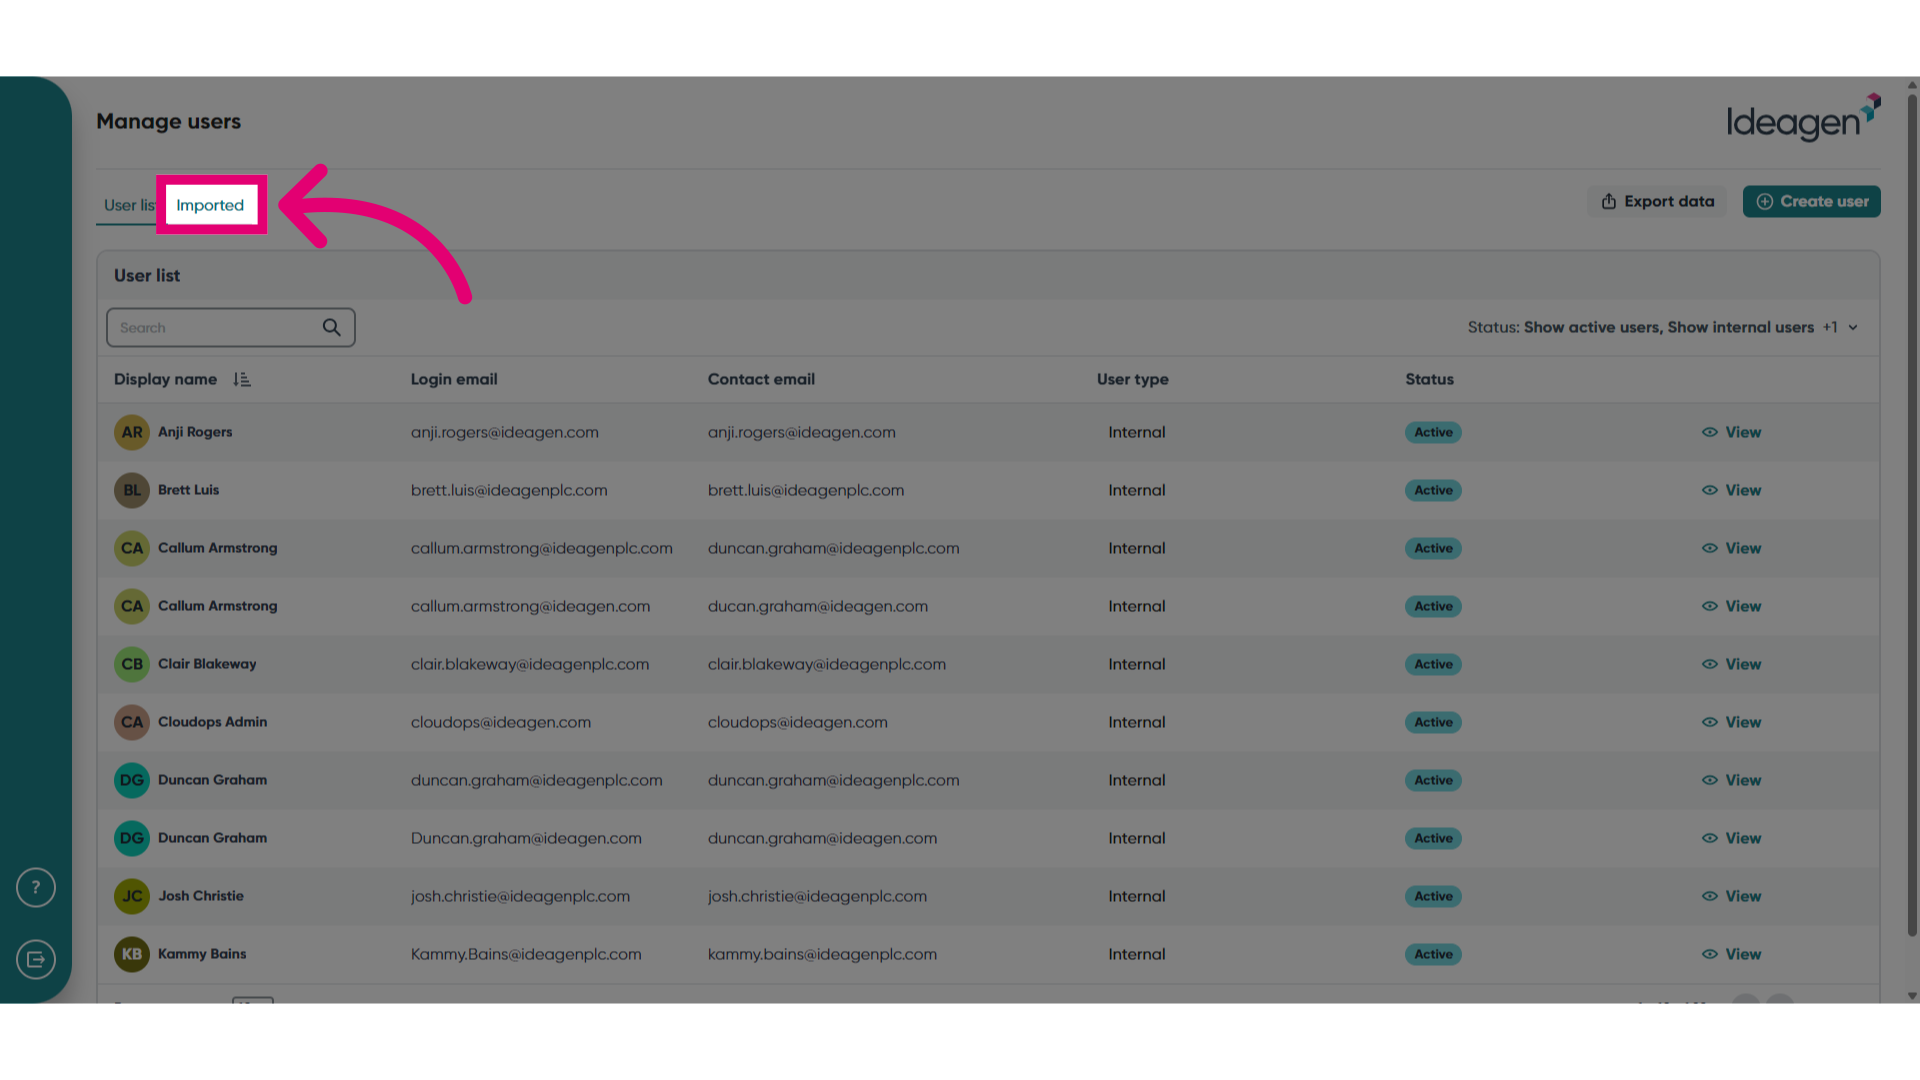View Kammy Bains user details
Screen dimensions: 1920x1080
1732,954
